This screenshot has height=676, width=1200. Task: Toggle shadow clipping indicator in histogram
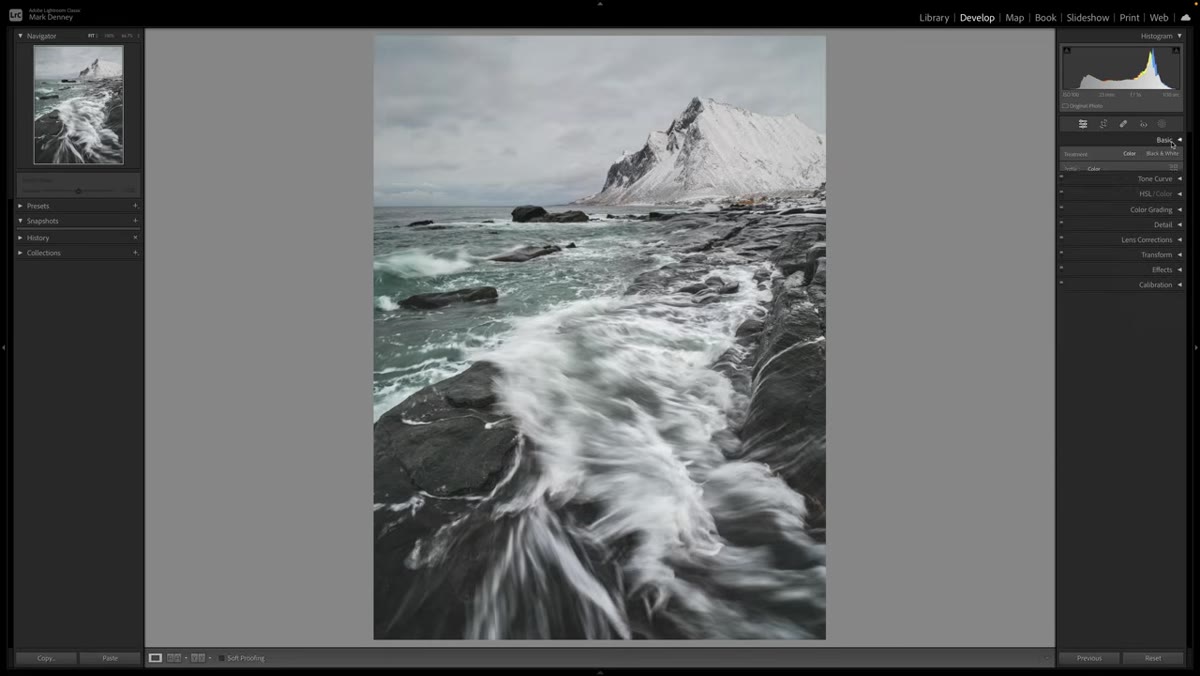pos(1066,50)
